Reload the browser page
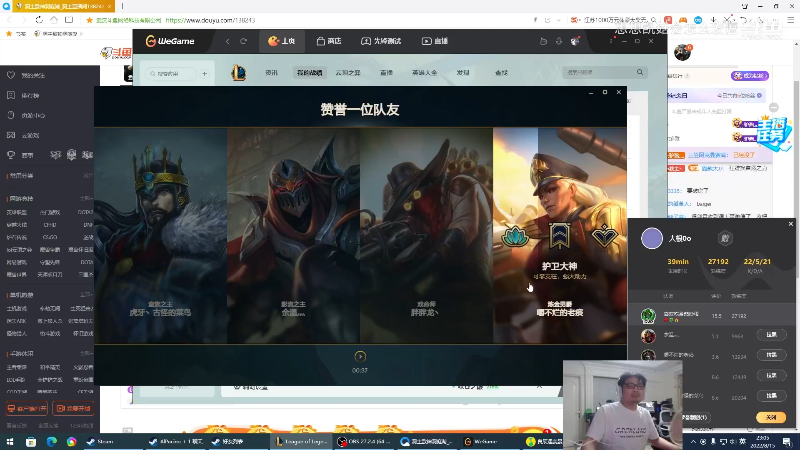 [39, 20]
